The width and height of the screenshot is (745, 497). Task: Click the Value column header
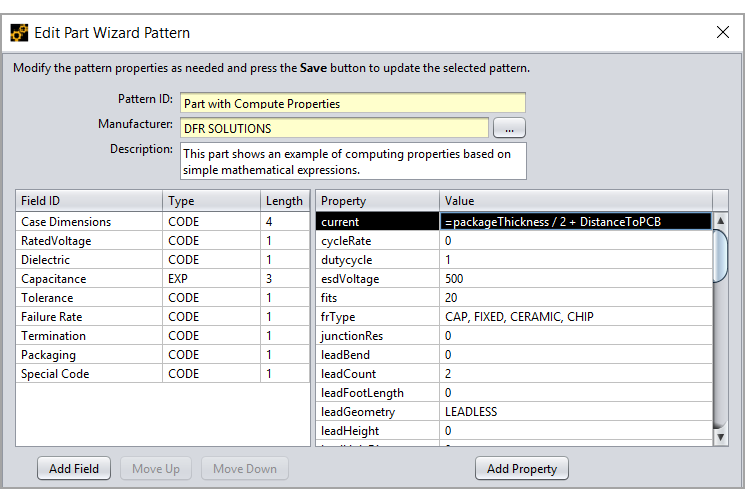point(575,201)
